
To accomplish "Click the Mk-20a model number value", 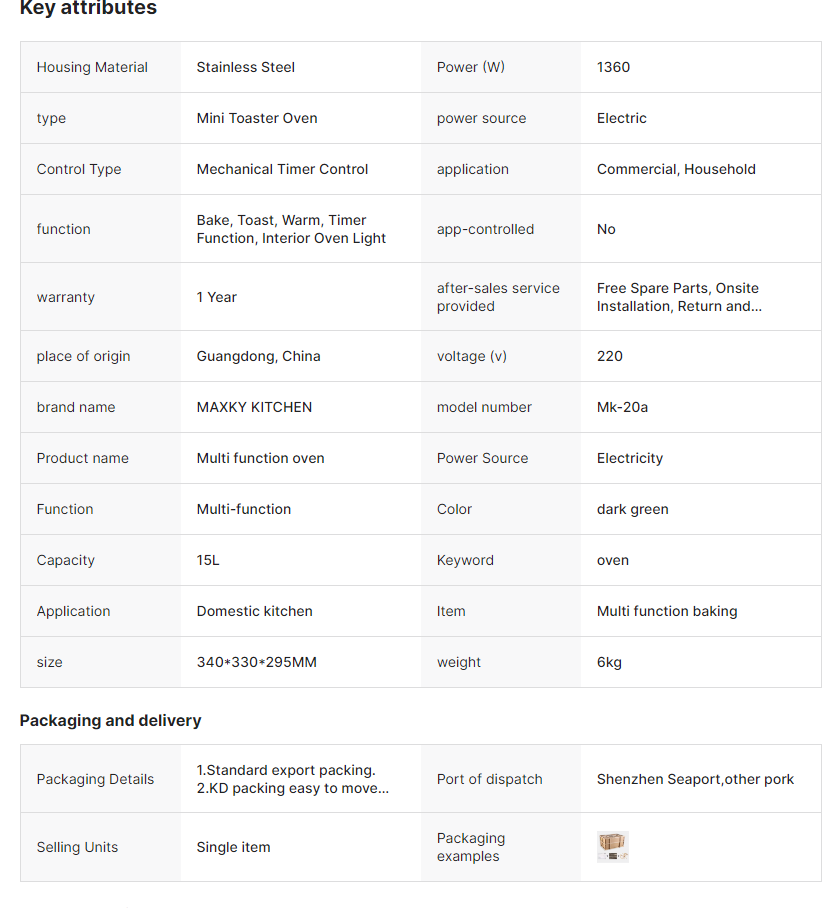I will click(x=622, y=407).
